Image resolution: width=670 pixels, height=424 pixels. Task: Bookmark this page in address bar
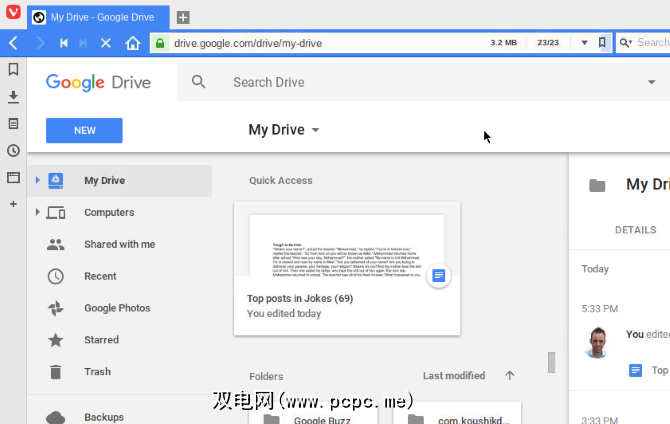(602, 42)
